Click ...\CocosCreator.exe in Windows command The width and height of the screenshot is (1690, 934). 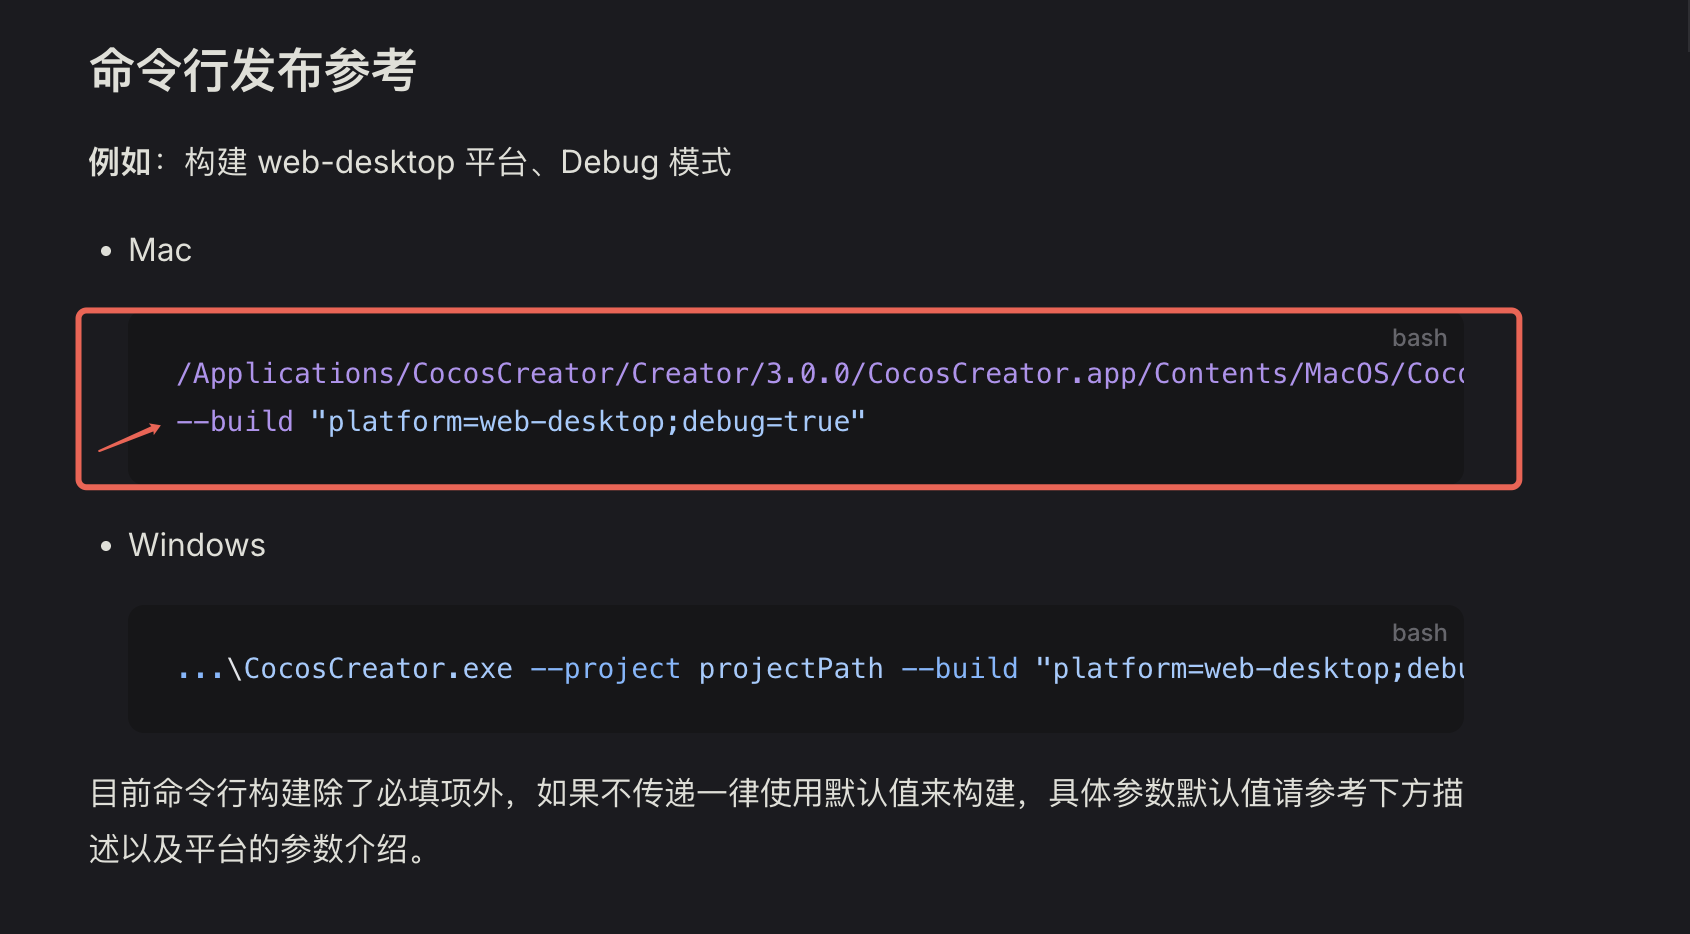click(x=345, y=669)
